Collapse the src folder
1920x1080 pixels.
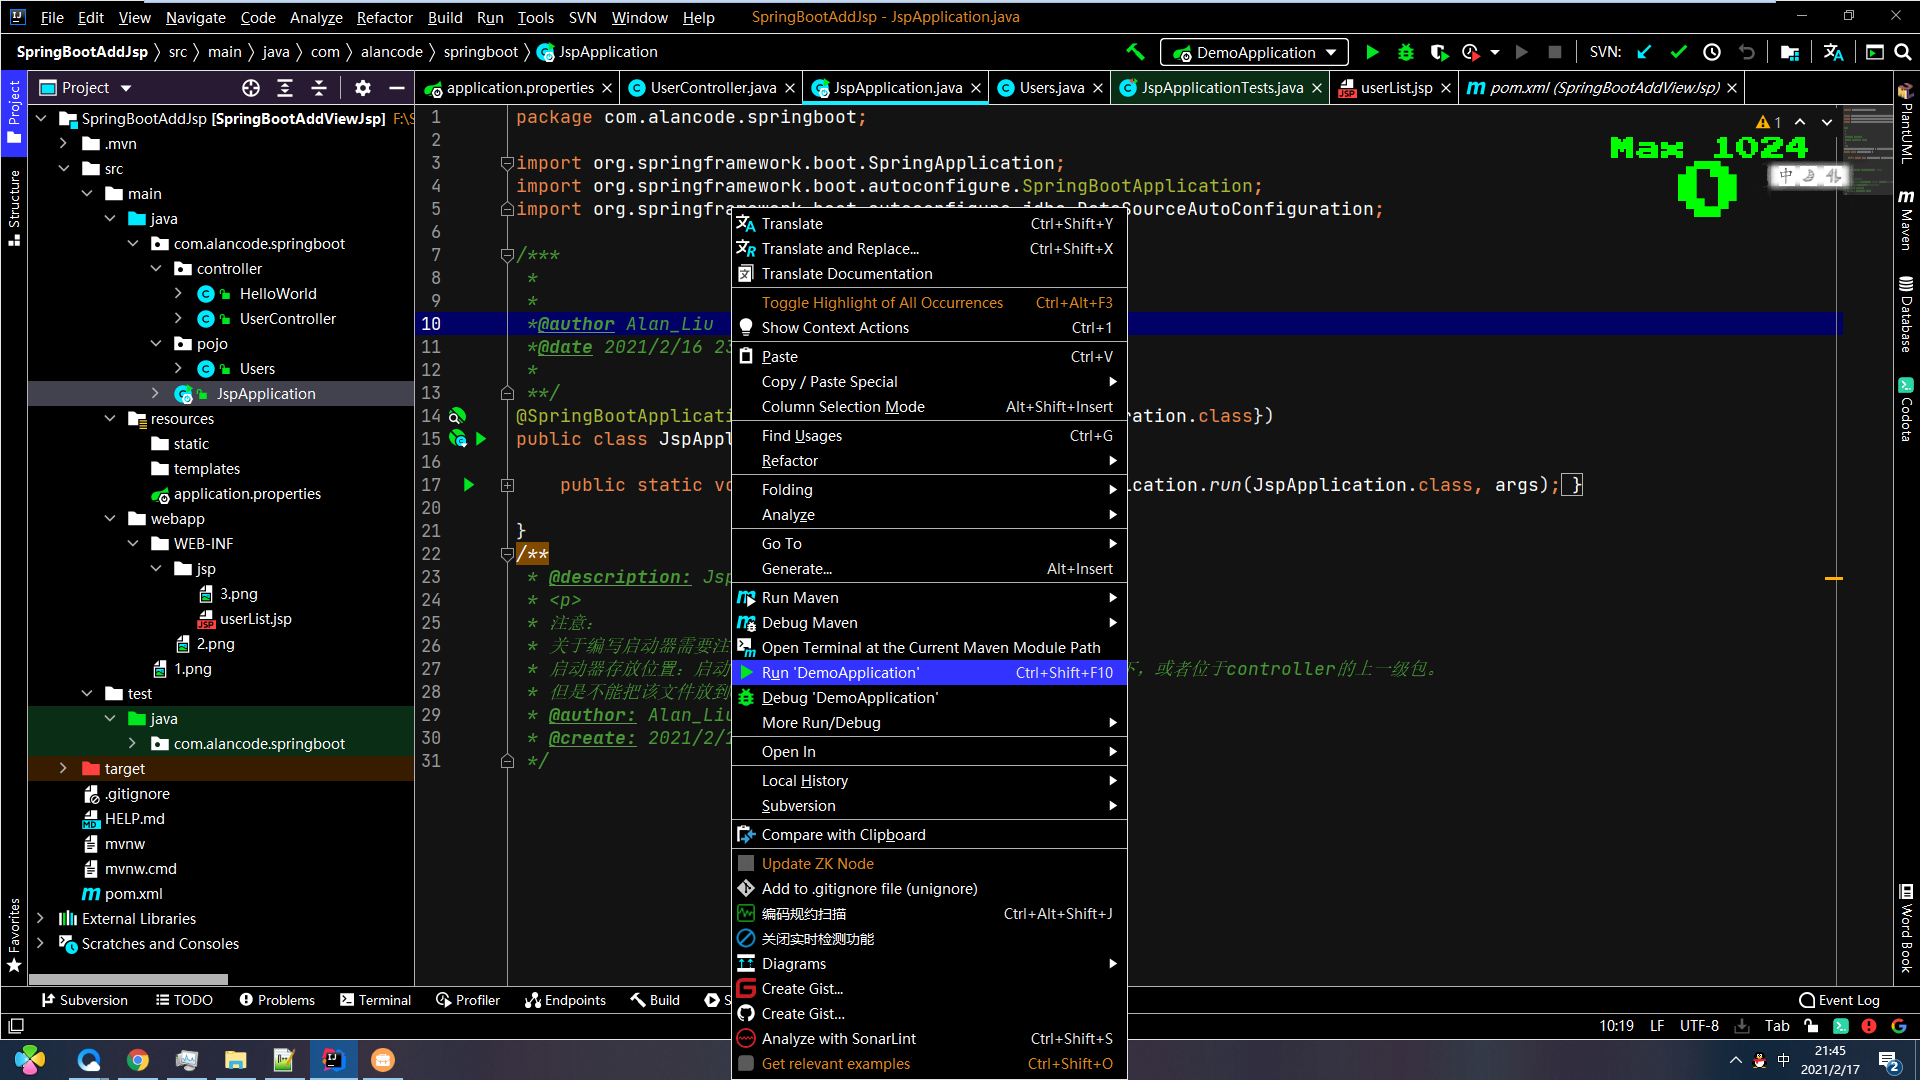64,169
